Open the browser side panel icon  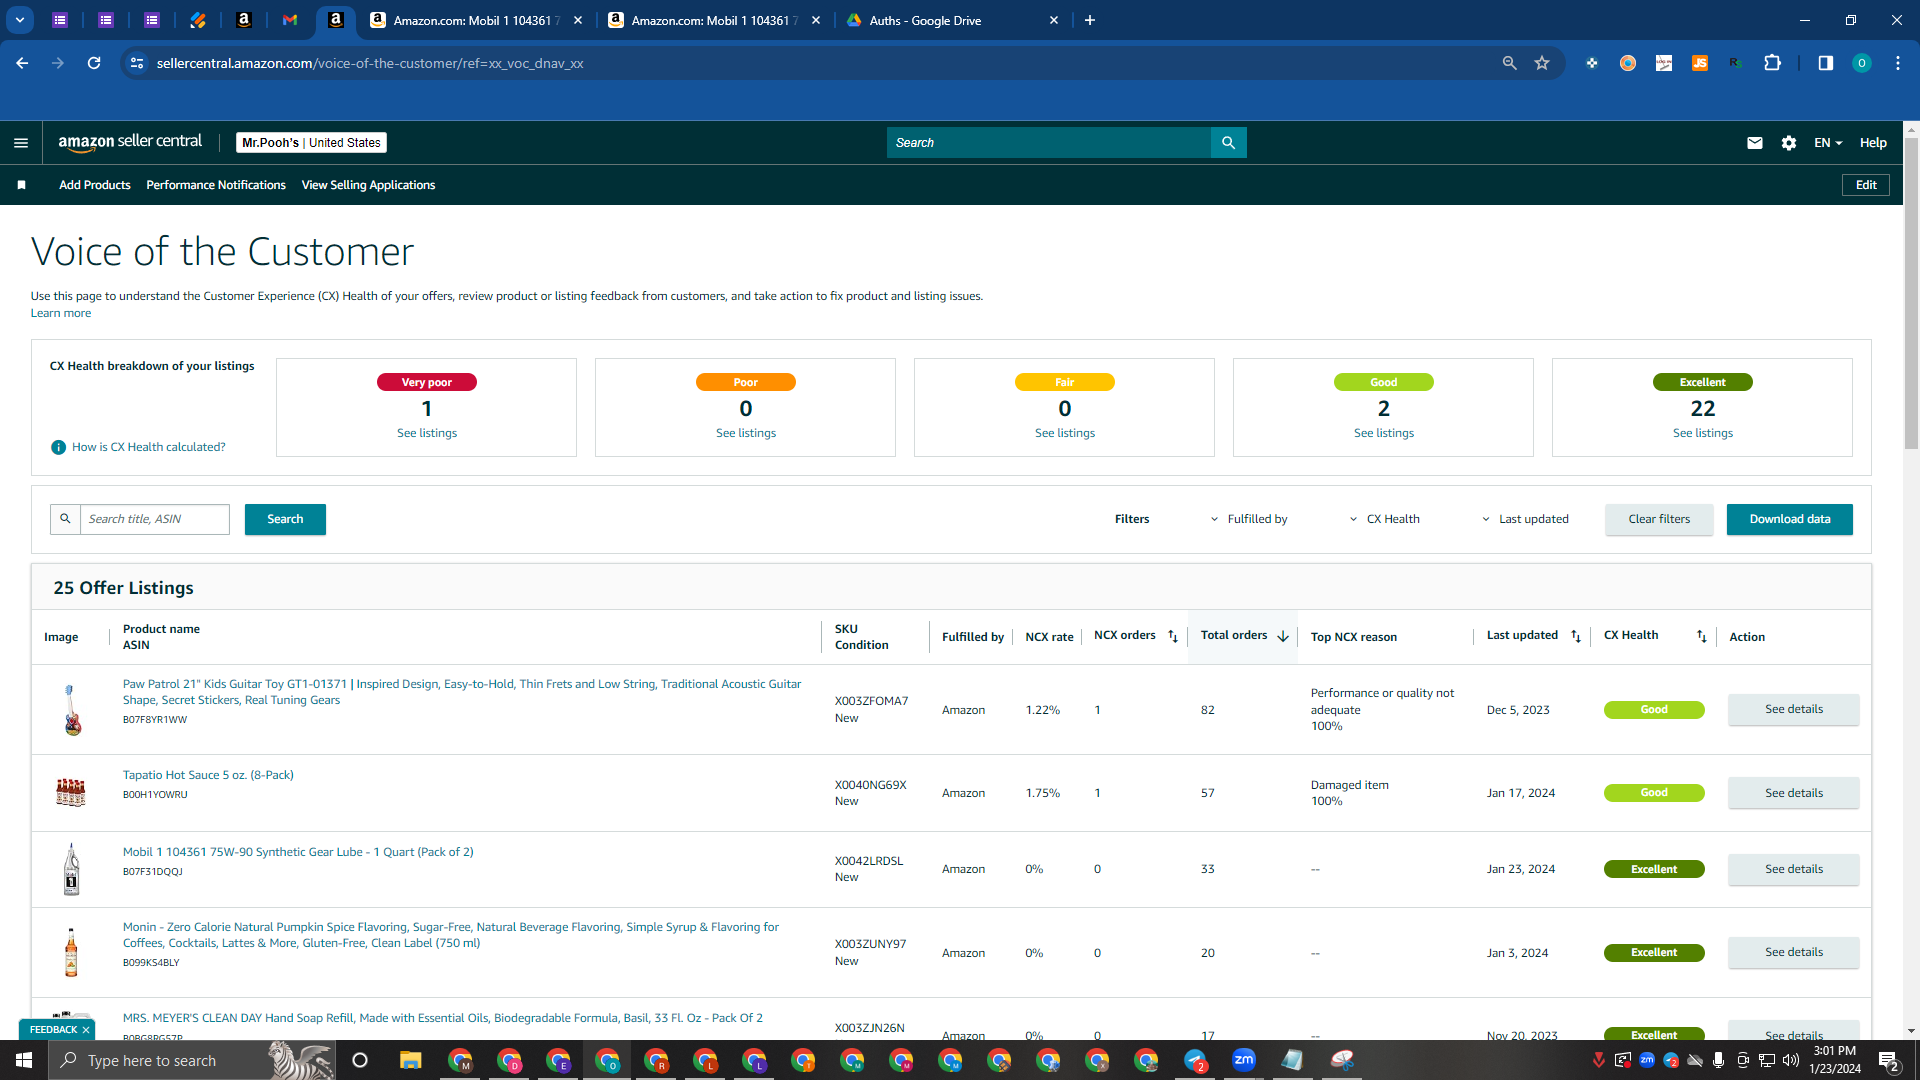click(1825, 63)
